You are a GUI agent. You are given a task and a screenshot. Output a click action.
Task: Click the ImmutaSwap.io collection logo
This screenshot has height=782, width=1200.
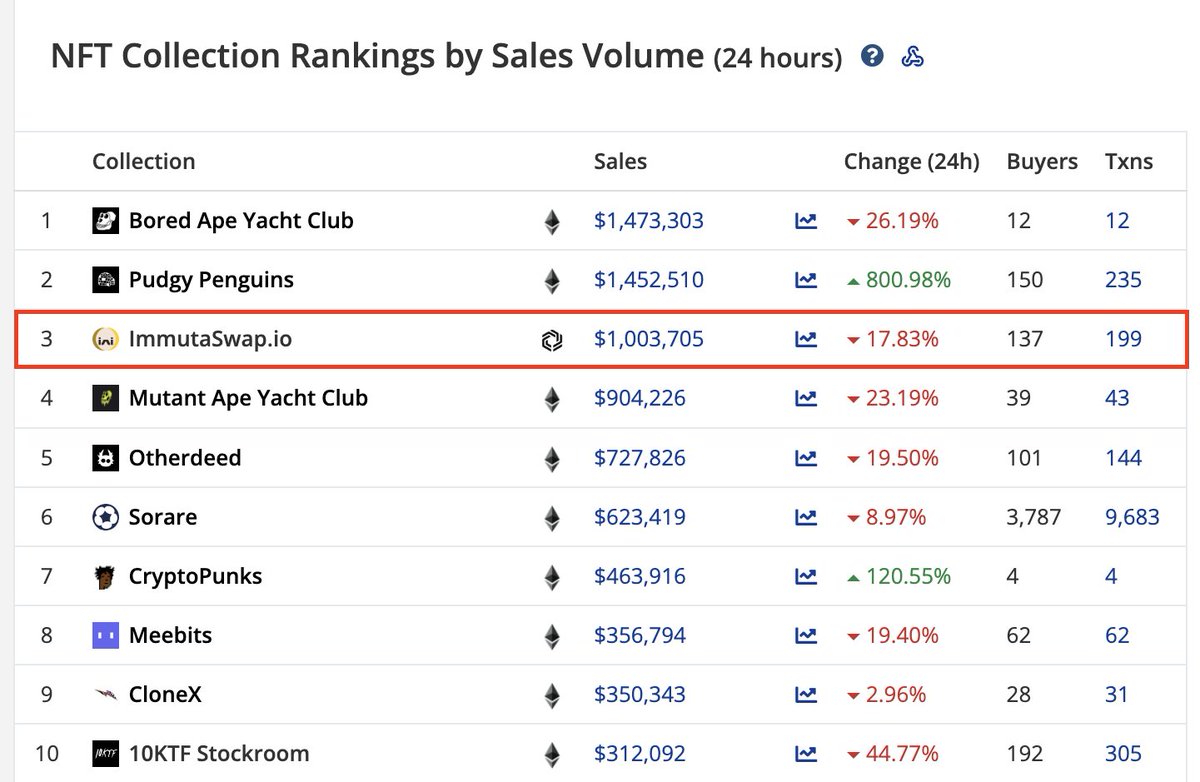105,339
